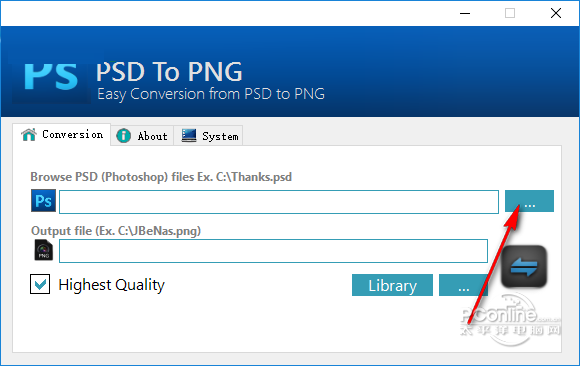The height and width of the screenshot is (366, 580).
Task: Click 'Easy Conversion from PSD to PNG' subtitle
Action: [211, 94]
